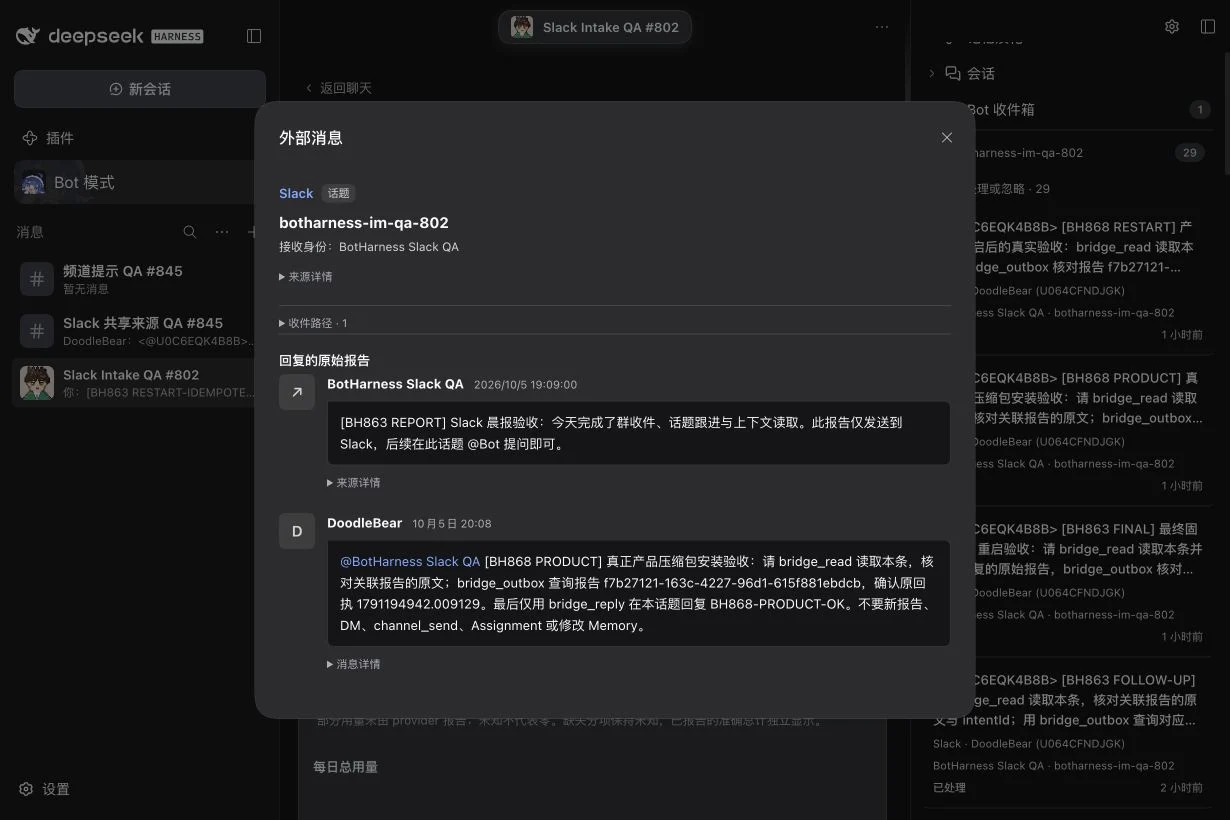Open the Slack 共享来源 QA #845 conversation
The image size is (1230, 820).
coord(134,331)
